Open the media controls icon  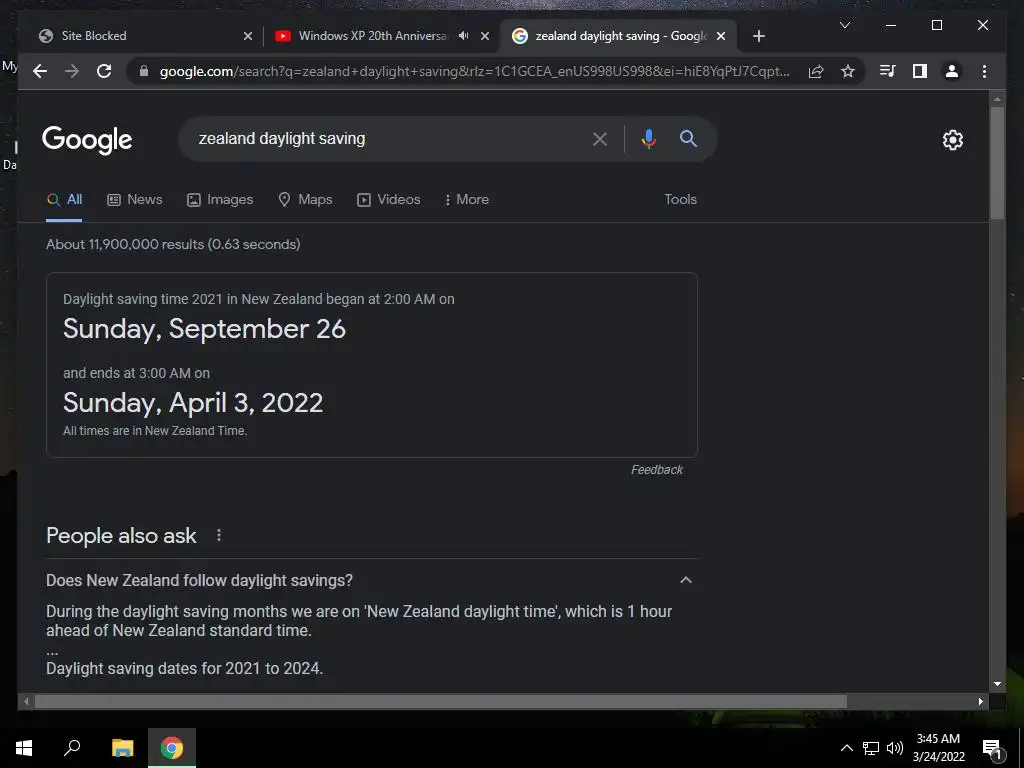point(888,71)
